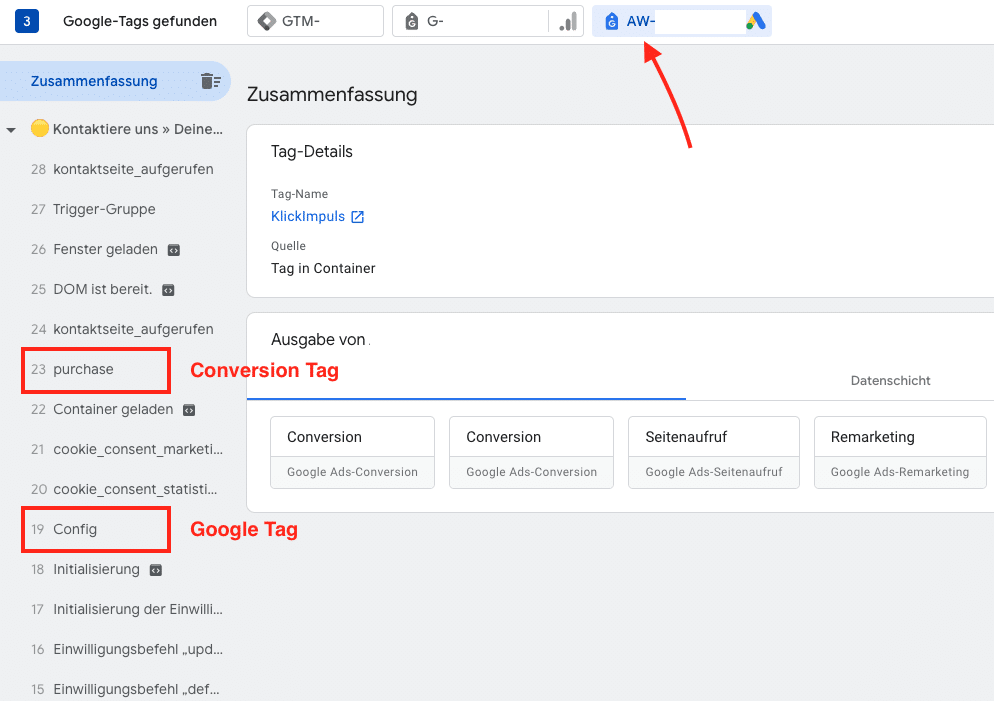Select event 19 Config in the list
Screen dimensions: 994x701
75,530
